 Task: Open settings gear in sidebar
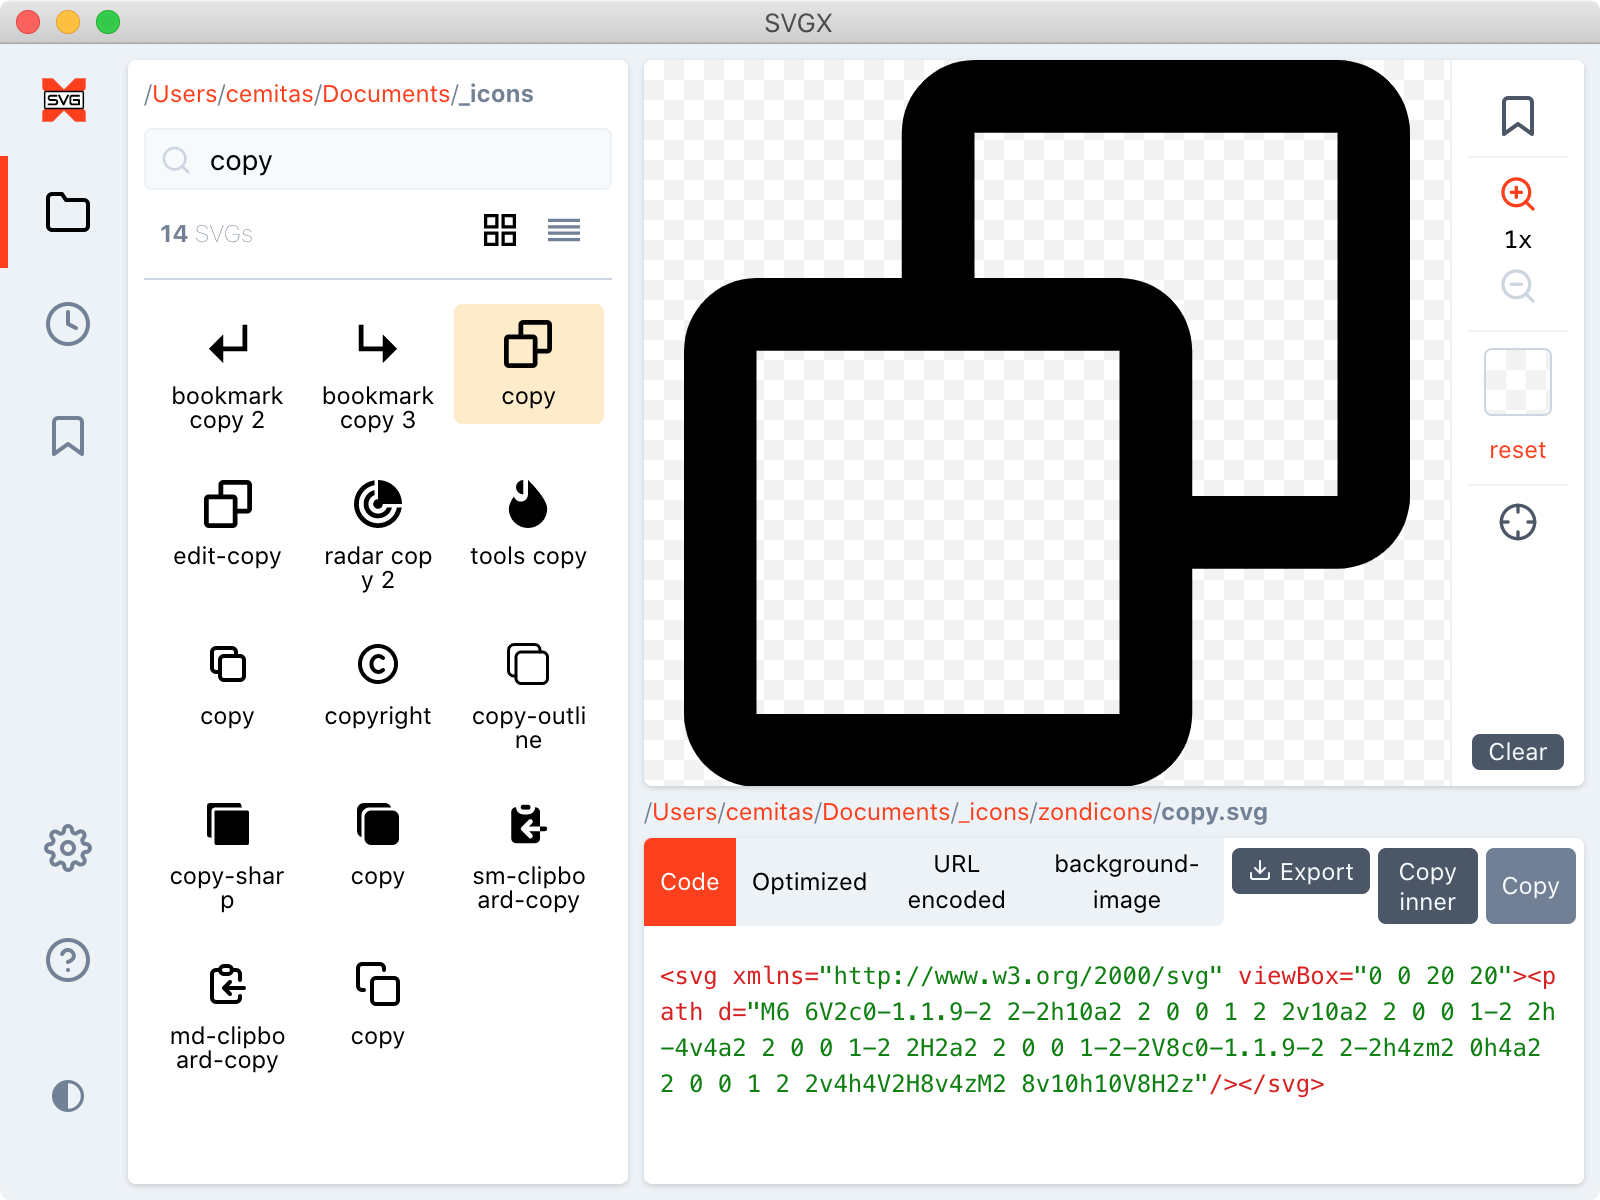point(68,848)
